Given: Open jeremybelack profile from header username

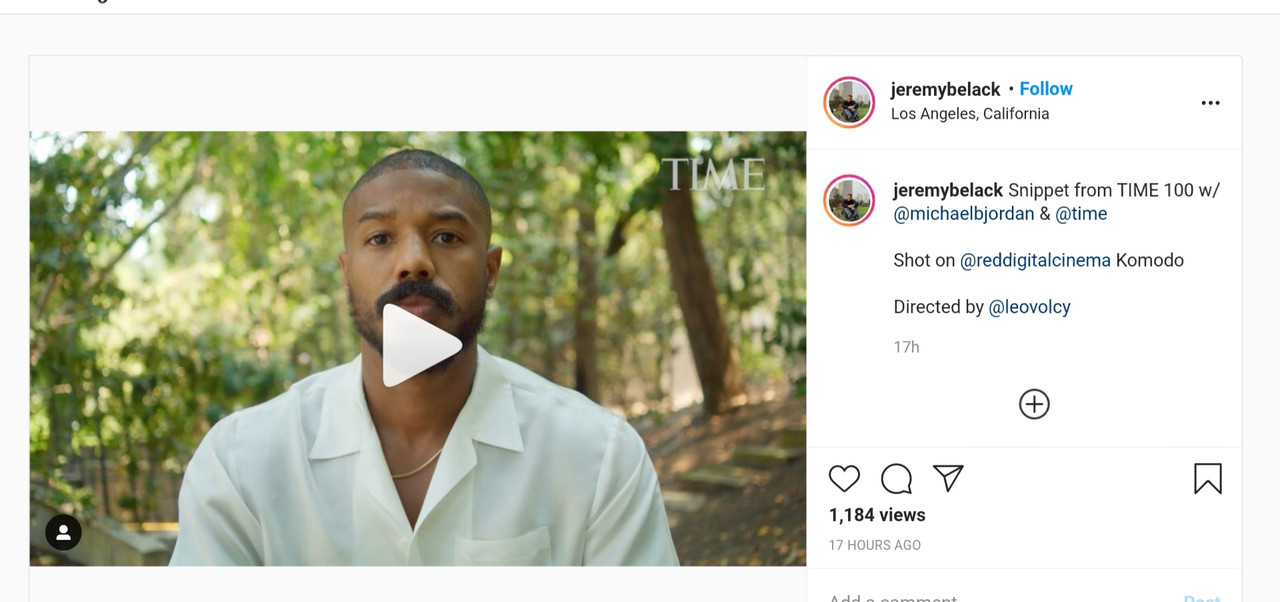Looking at the screenshot, I should coord(945,90).
